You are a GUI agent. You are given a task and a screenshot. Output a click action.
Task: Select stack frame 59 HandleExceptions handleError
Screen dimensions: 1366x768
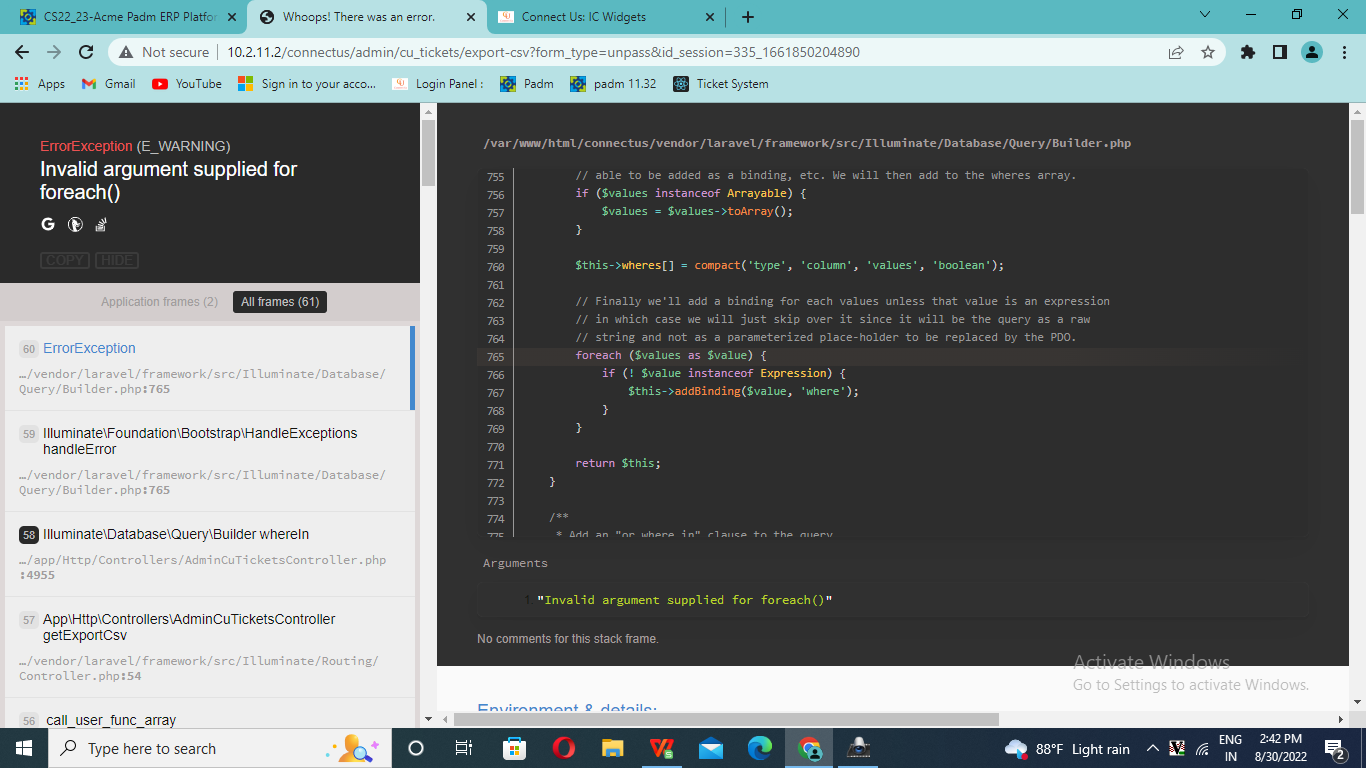209,461
